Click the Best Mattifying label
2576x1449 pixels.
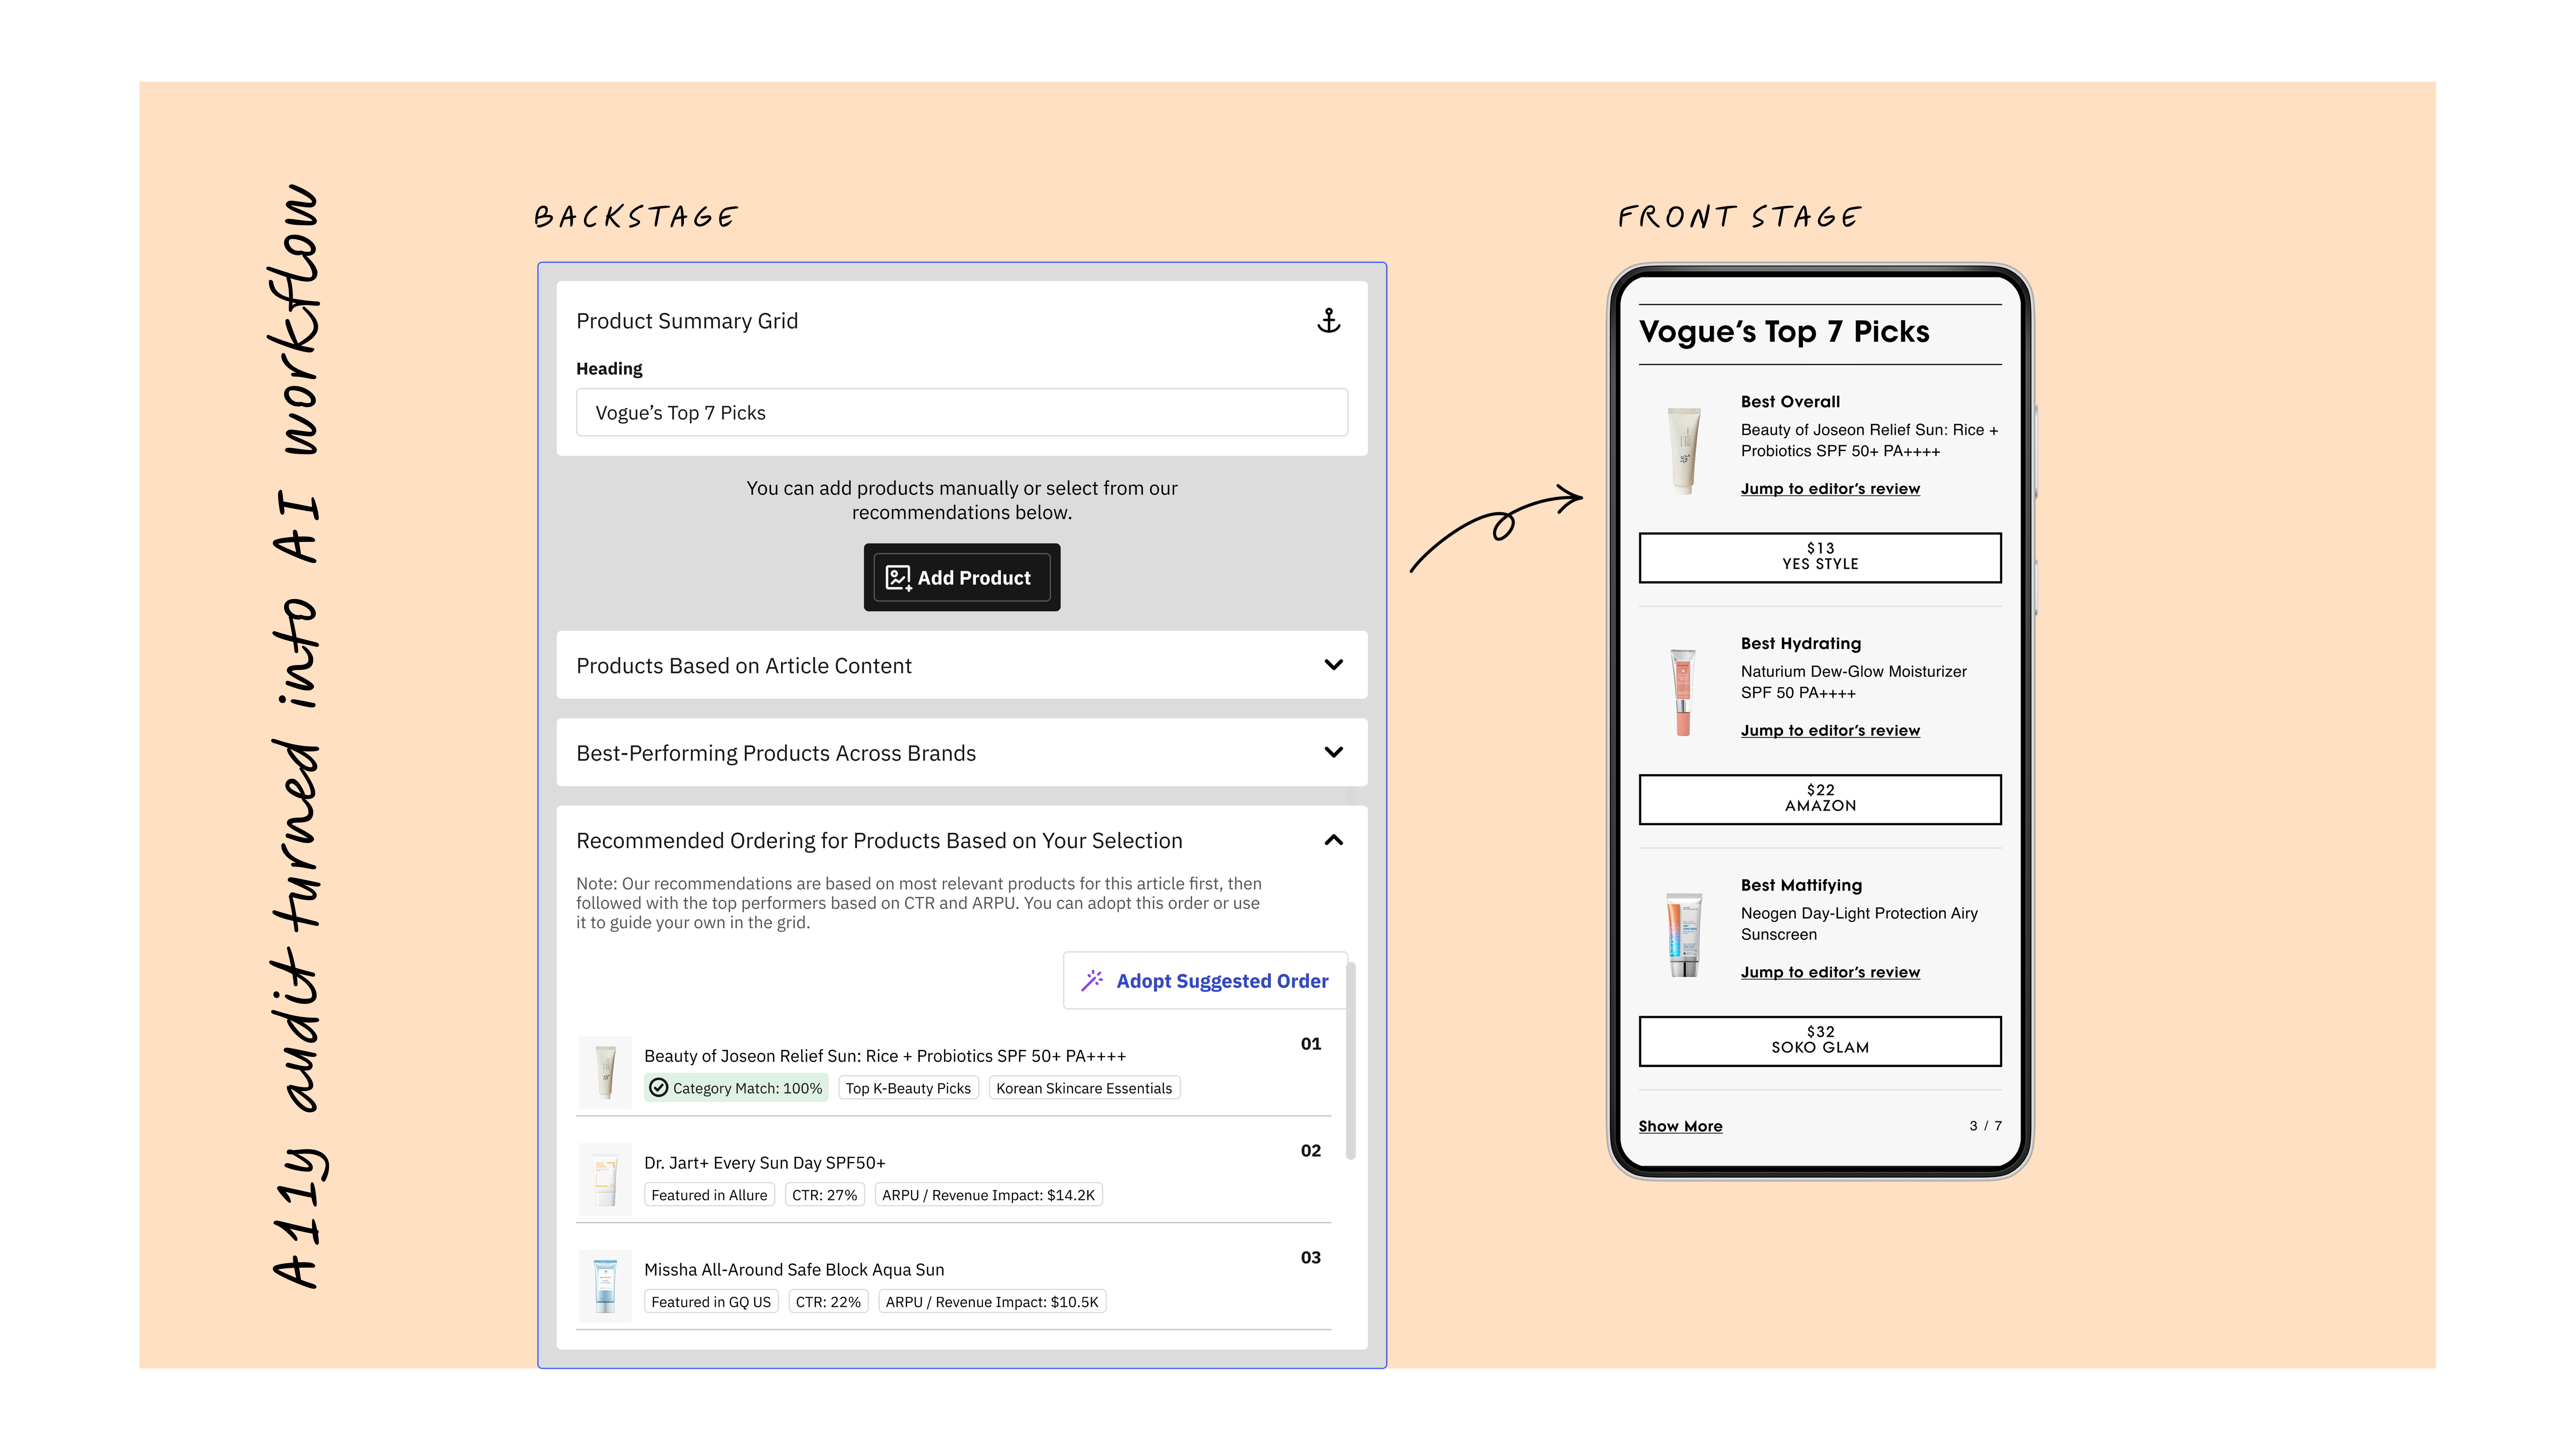click(1801, 886)
